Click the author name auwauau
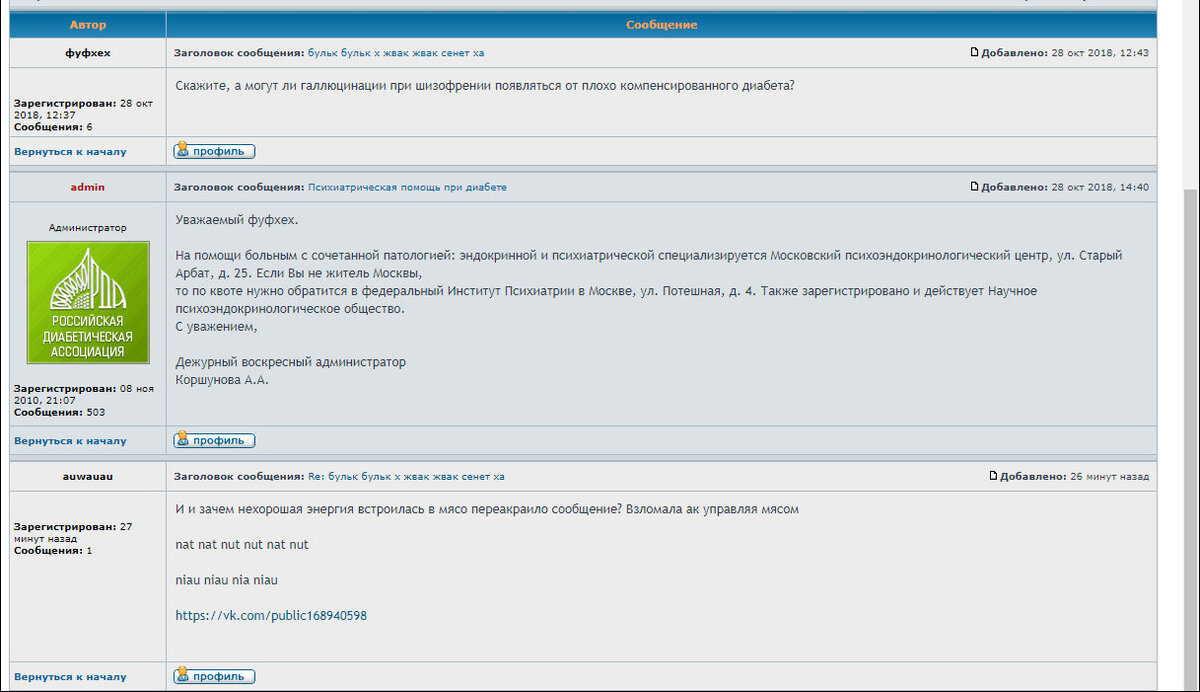Screen dimensions: 1200x692 point(88,477)
